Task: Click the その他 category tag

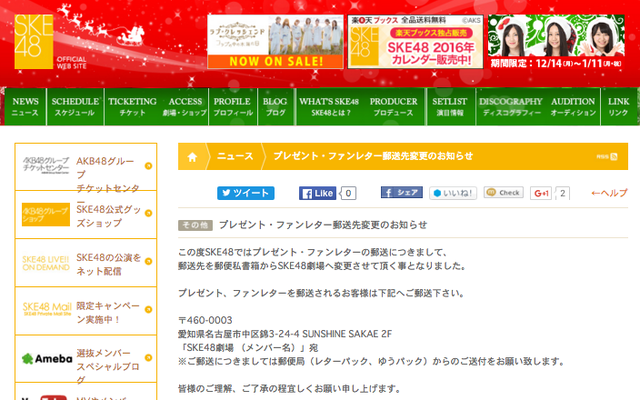Action: pyautogui.click(x=195, y=225)
